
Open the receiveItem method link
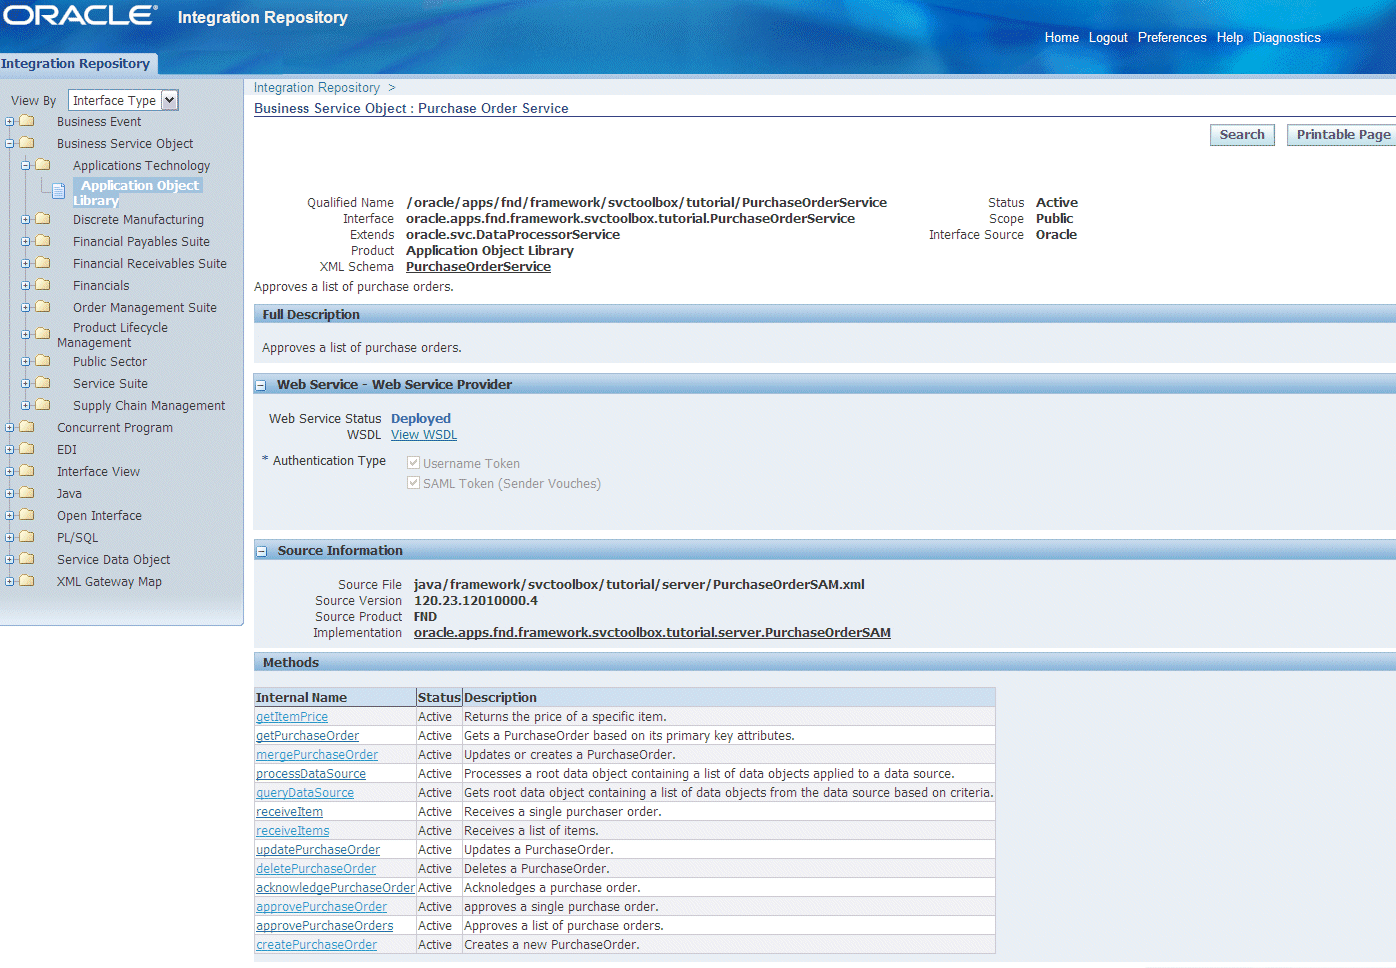pyautogui.click(x=289, y=812)
